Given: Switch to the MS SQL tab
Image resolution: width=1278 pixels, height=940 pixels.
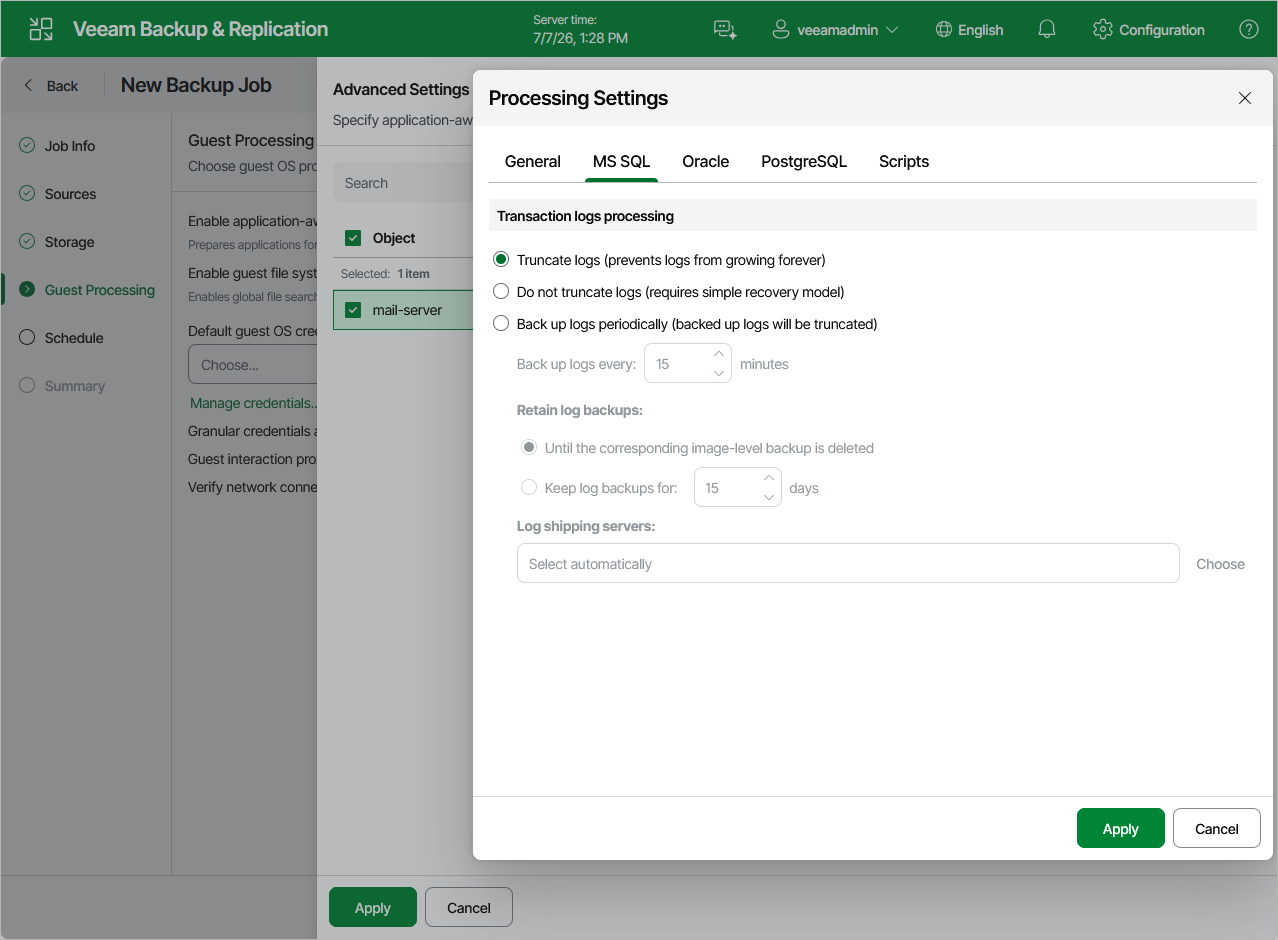Looking at the screenshot, I should tap(622, 162).
